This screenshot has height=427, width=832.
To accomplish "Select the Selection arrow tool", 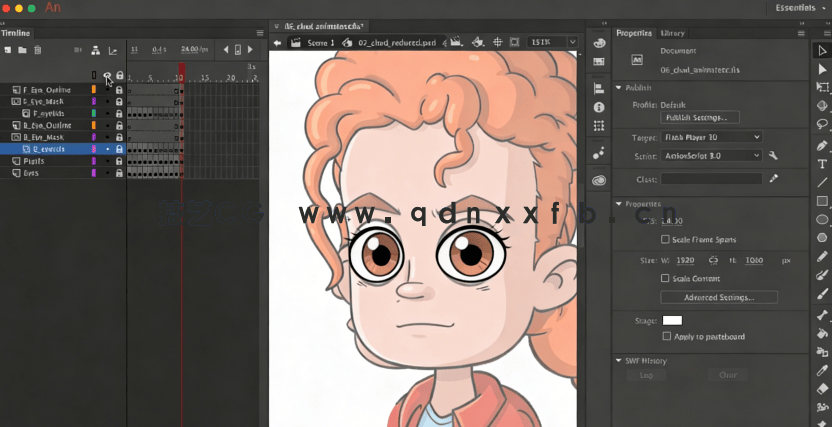I will click(822, 50).
